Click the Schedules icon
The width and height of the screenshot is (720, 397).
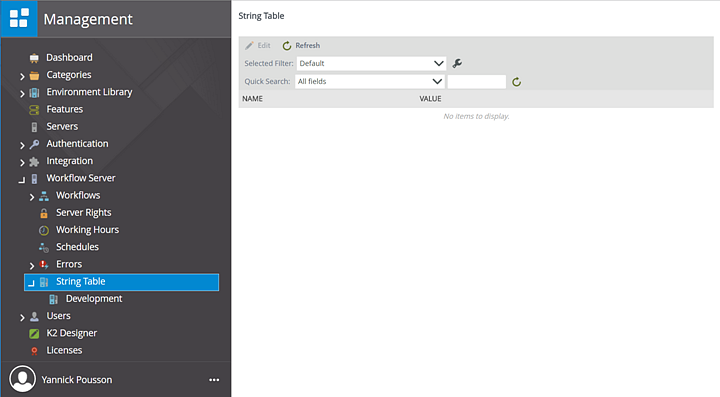pyautogui.click(x=44, y=248)
